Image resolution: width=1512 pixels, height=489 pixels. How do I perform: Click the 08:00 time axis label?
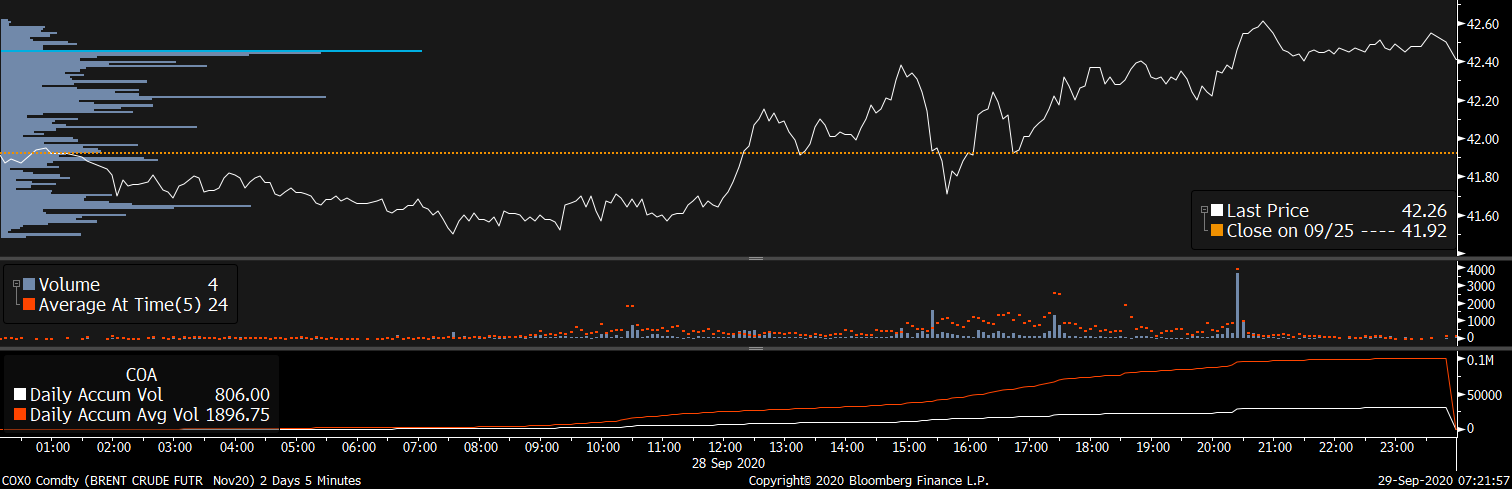click(480, 447)
